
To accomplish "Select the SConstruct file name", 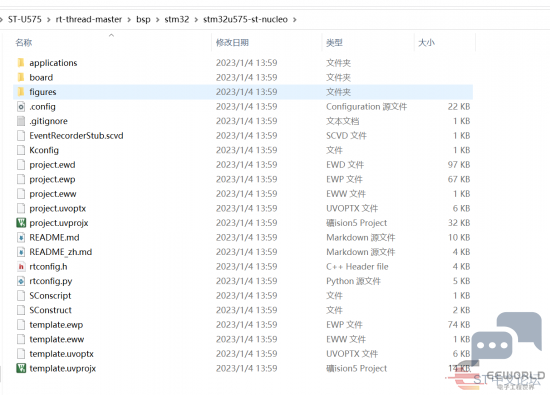I will (51, 310).
